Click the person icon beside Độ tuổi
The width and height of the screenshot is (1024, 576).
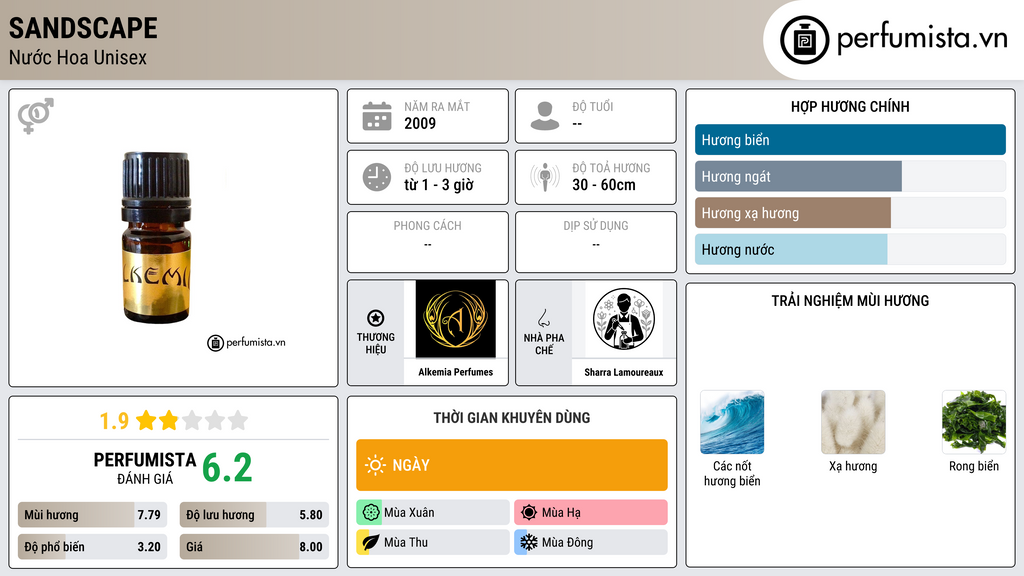coord(545,116)
